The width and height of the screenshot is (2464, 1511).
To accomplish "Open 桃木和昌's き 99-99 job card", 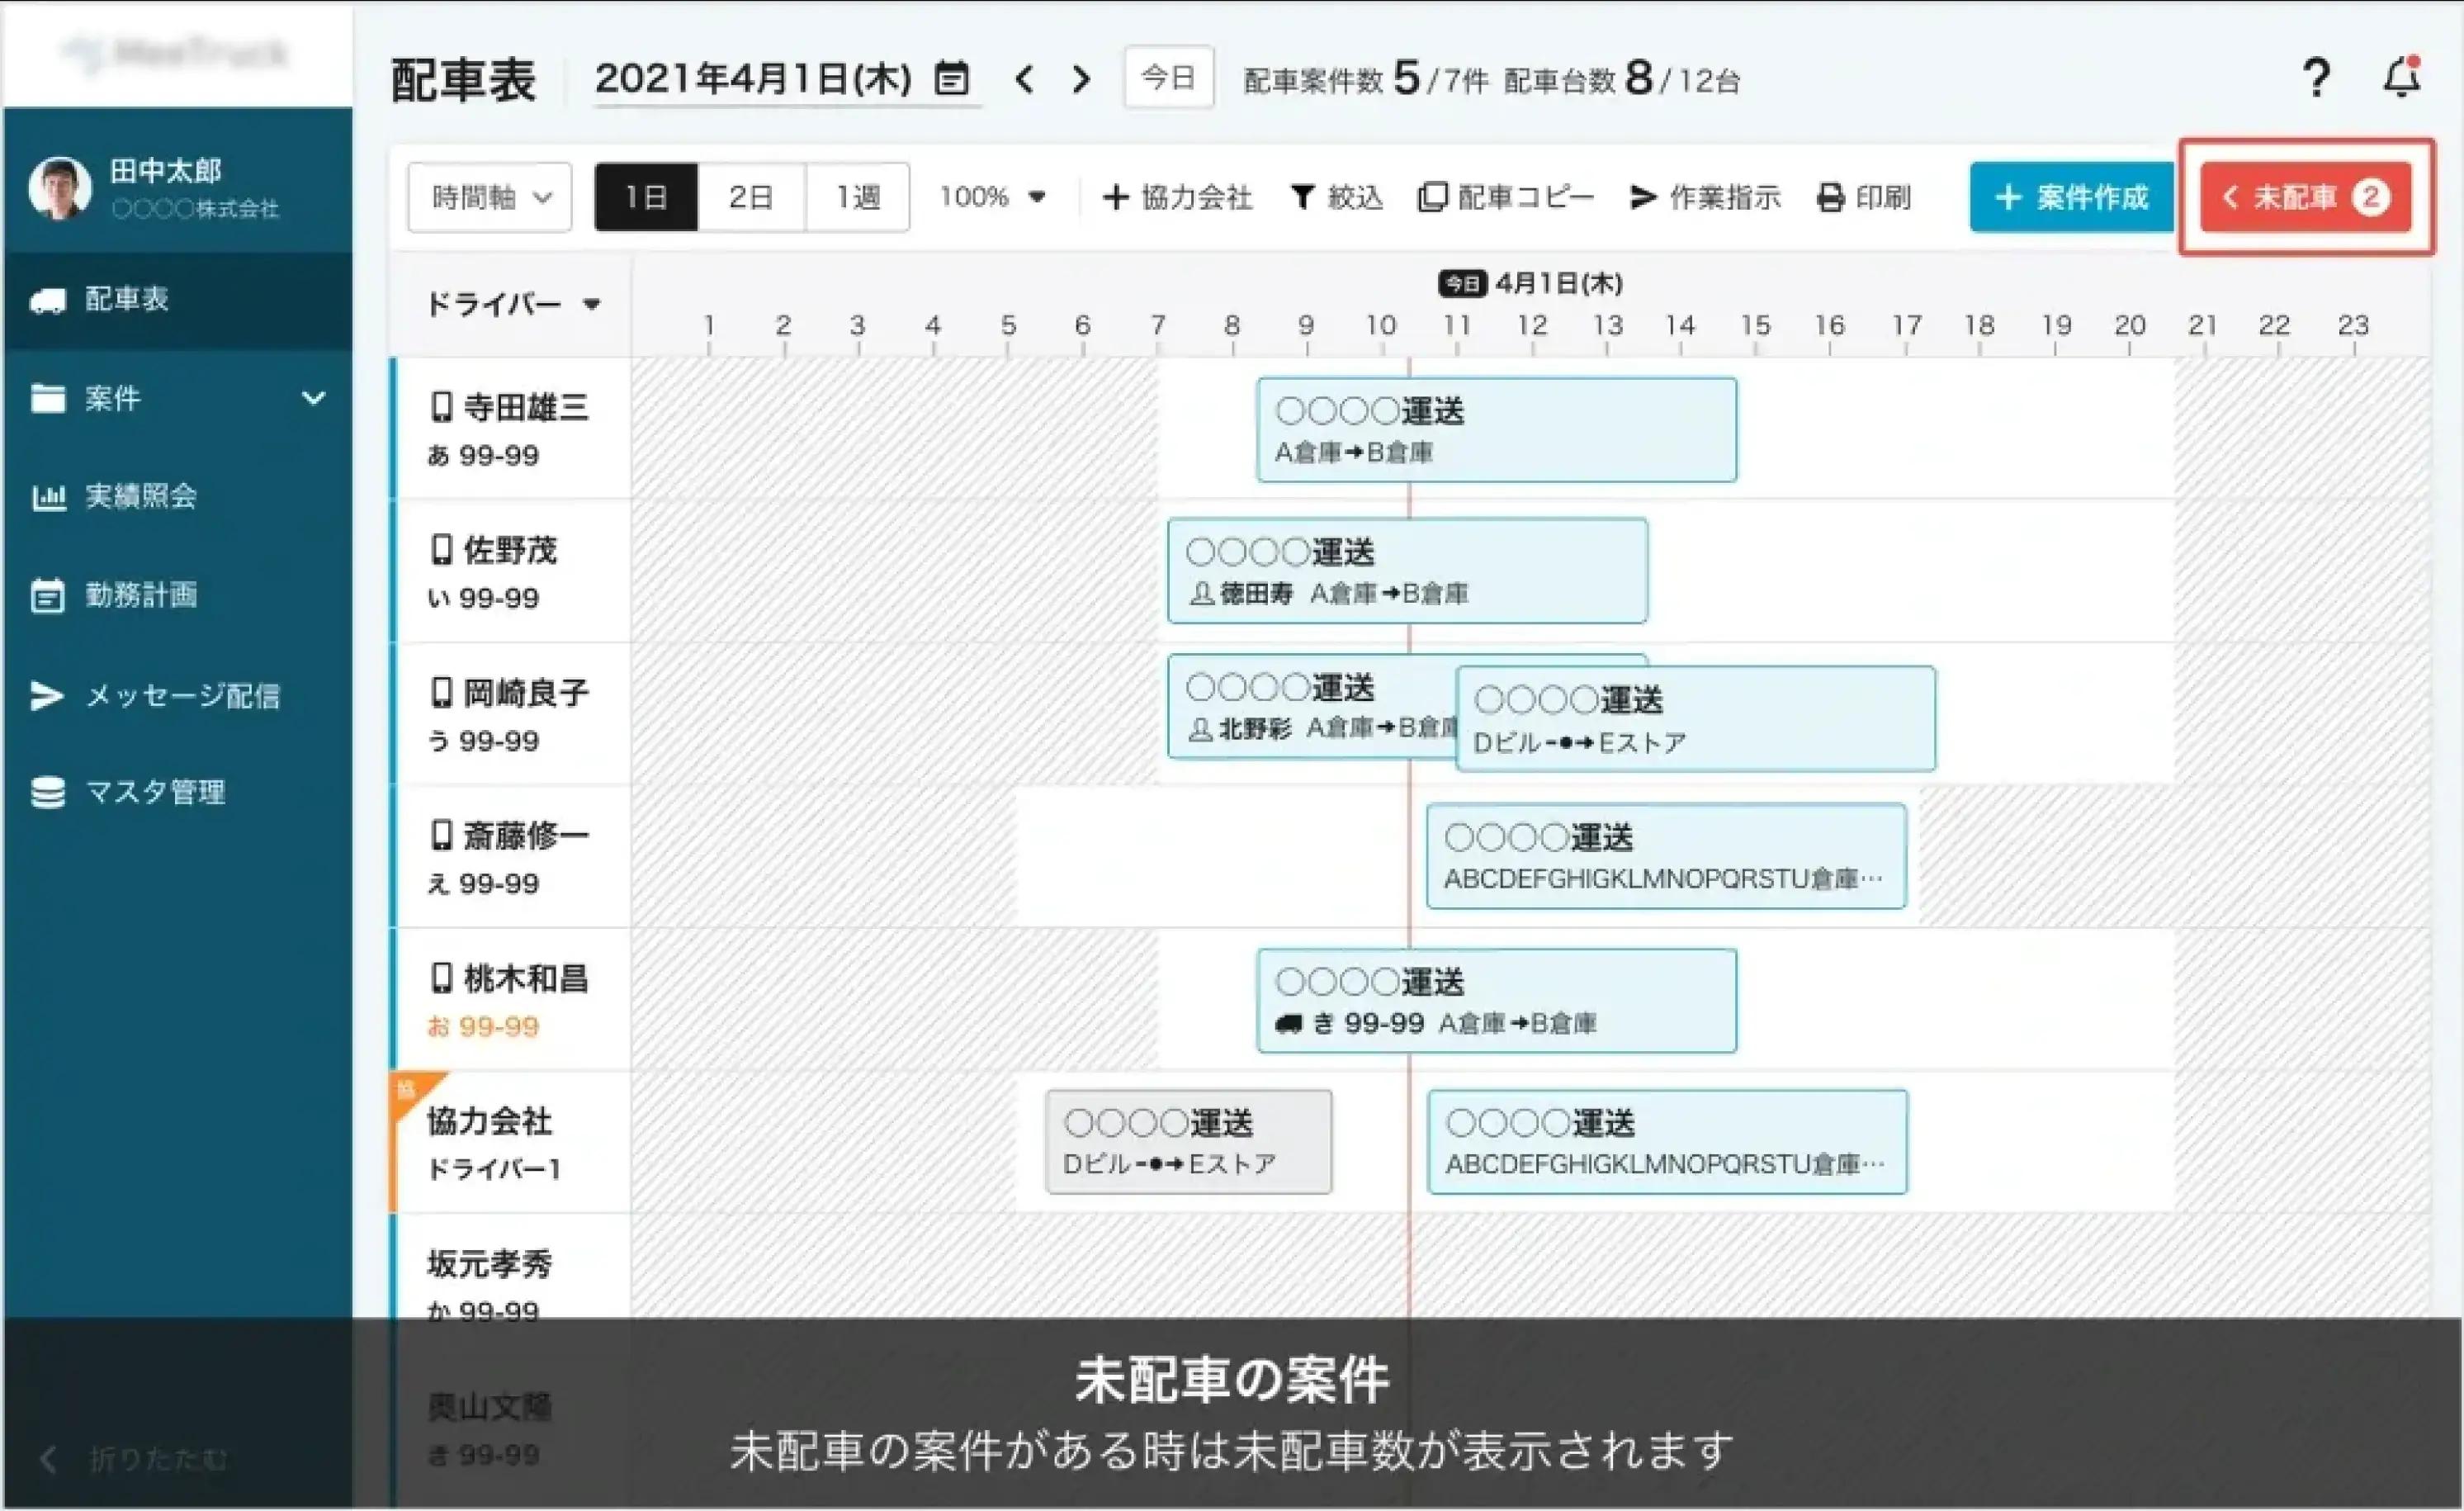I will pyautogui.click(x=1497, y=1001).
